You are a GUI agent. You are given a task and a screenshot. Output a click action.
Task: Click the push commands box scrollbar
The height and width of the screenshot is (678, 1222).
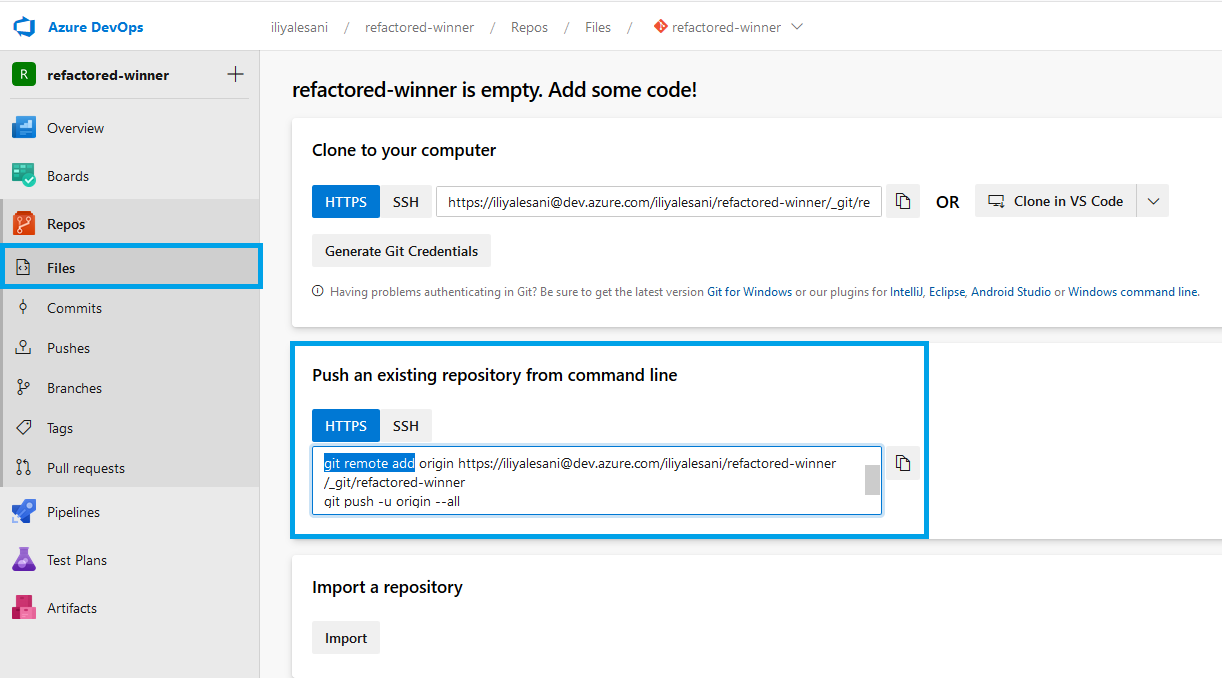click(x=873, y=480)
